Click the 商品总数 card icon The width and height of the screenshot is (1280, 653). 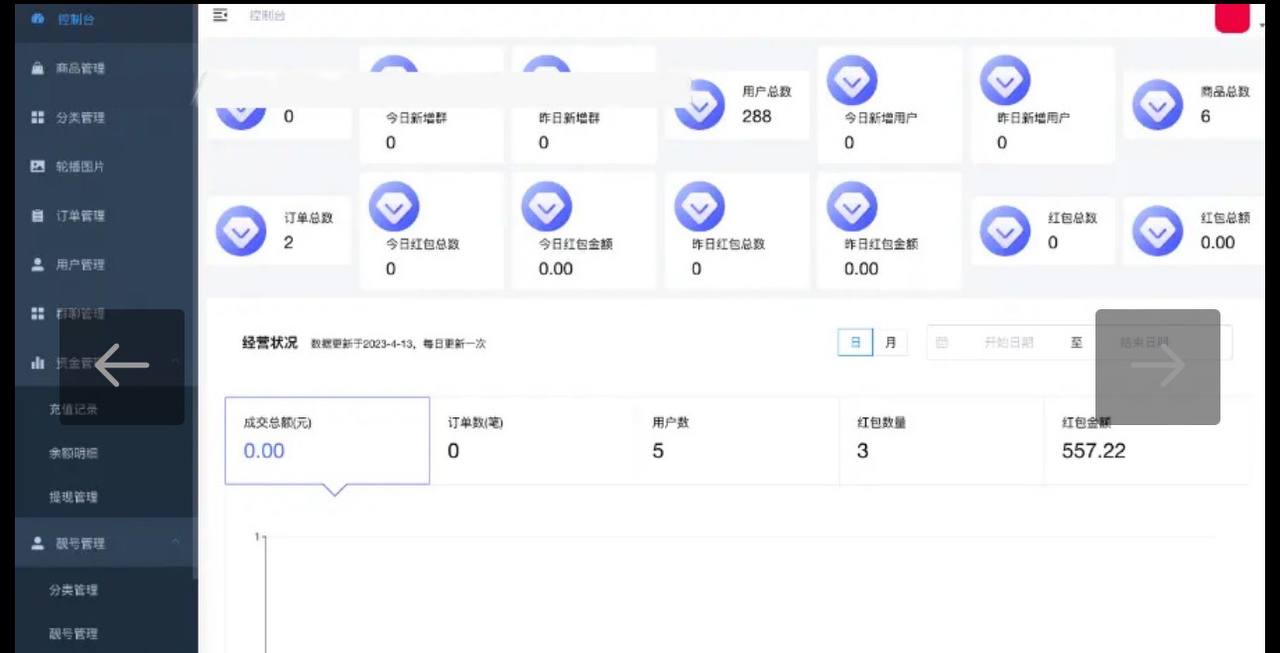pyautogui.click(x=1157, y=104)
